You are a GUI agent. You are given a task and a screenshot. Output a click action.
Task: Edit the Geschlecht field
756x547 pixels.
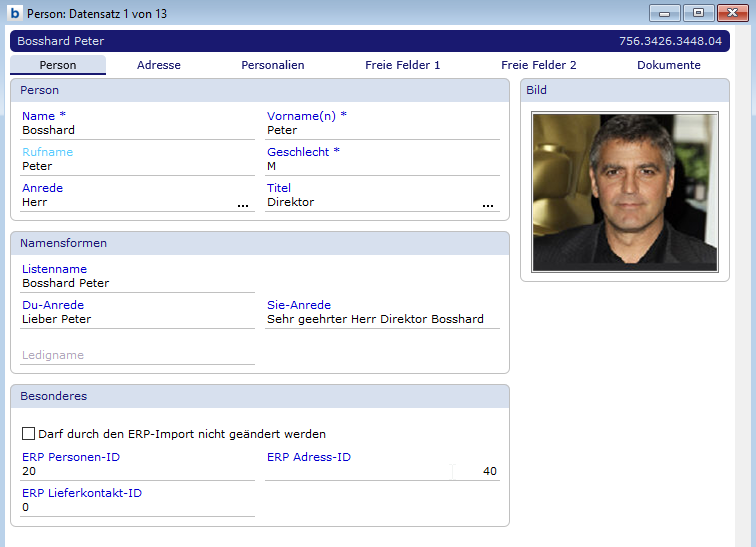pos(382,166)
